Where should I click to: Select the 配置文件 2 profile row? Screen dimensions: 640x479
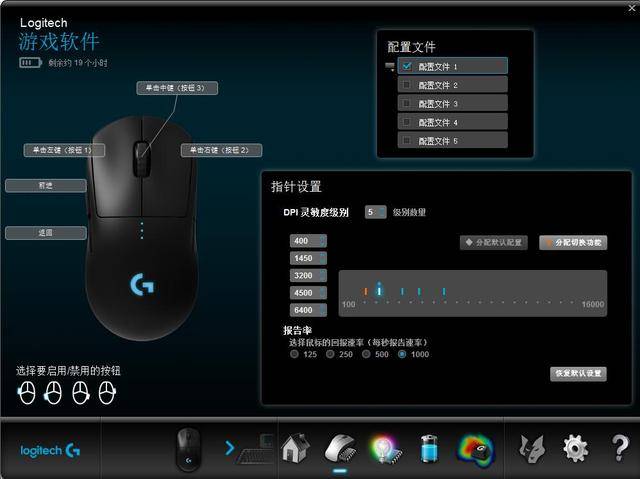pyautogui.click(x=453, y=85)
